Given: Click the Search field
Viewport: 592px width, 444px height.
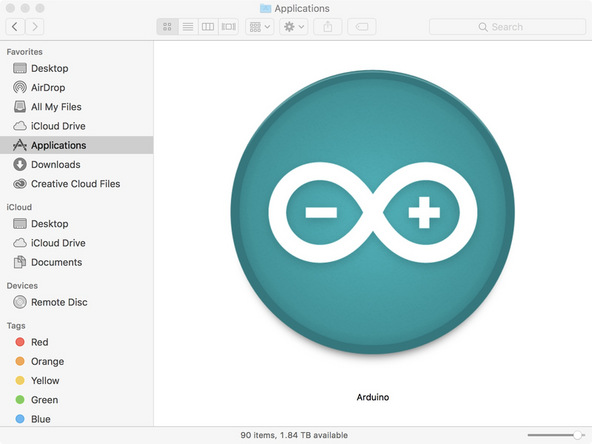Looking at the screenshot, I should 507,27.
